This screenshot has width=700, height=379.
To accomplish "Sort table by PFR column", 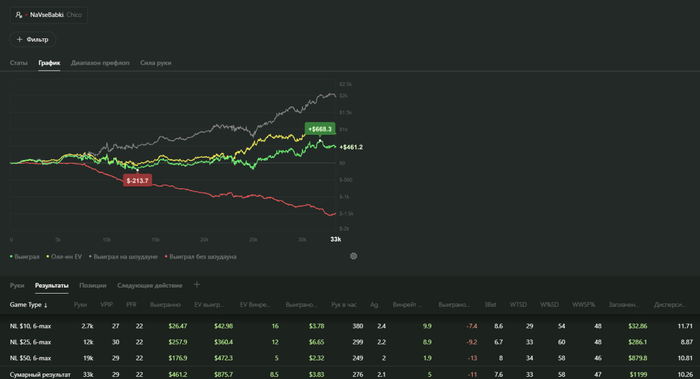I will pyautogui.click(x=131, y=305).
